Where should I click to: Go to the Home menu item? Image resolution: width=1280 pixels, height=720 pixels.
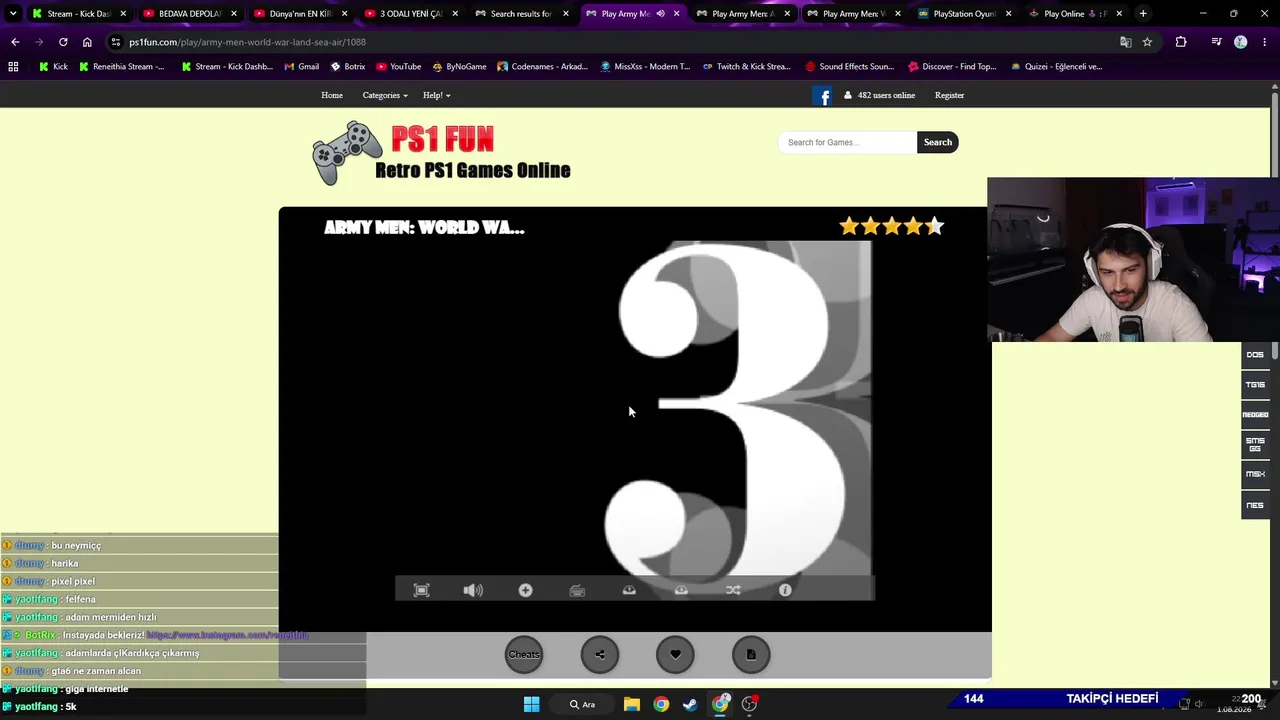332,95
